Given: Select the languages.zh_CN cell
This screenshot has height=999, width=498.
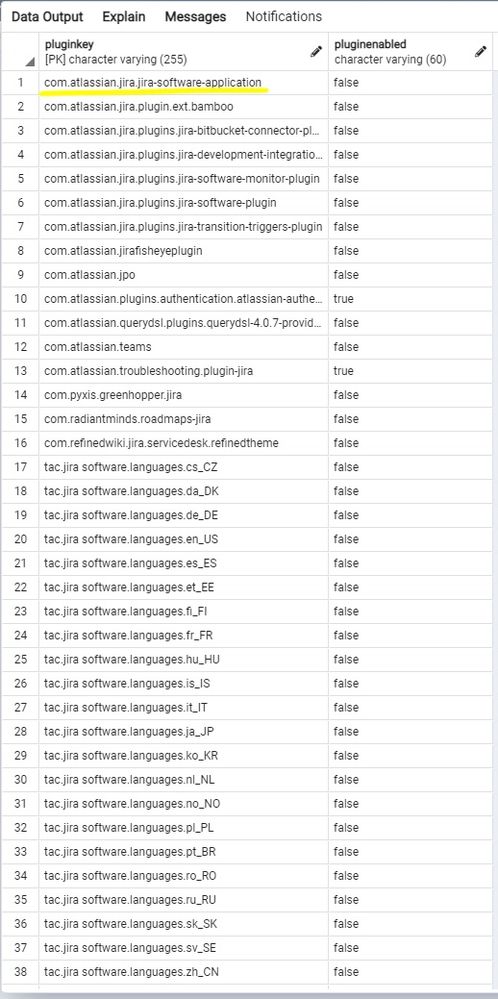Looking at the screenshot, I should click(x=183, y=972).
